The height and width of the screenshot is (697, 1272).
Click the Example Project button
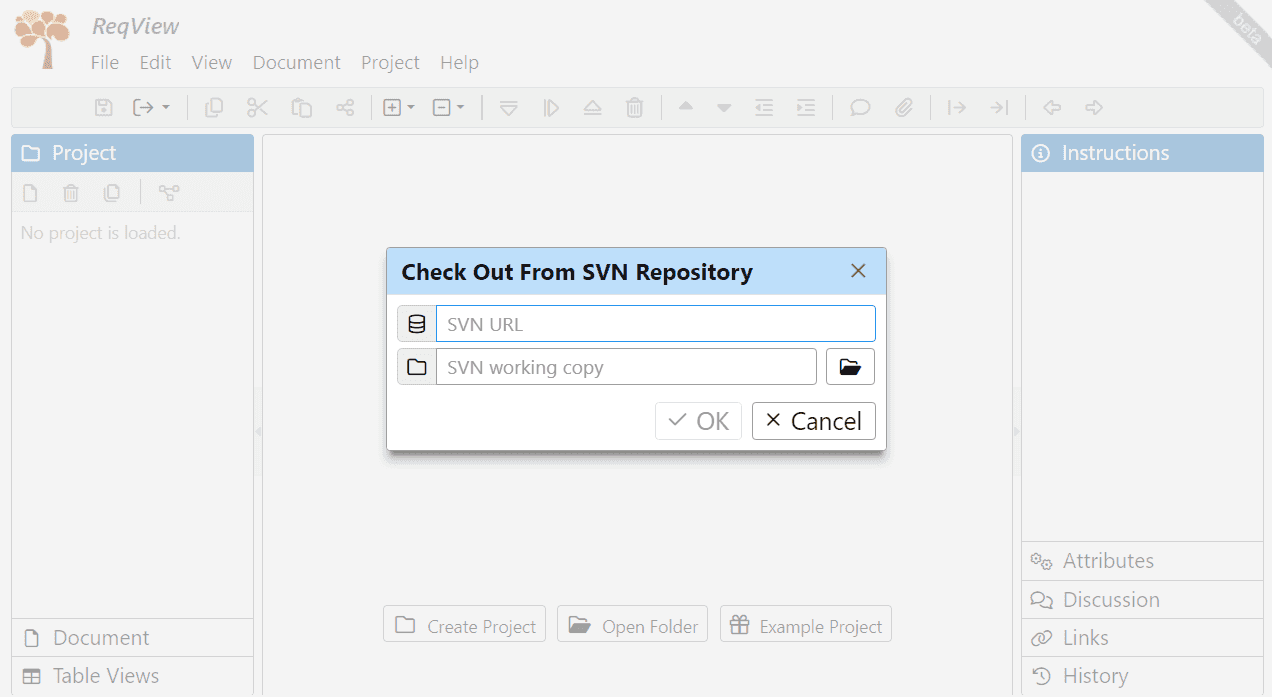coord(806,625)
